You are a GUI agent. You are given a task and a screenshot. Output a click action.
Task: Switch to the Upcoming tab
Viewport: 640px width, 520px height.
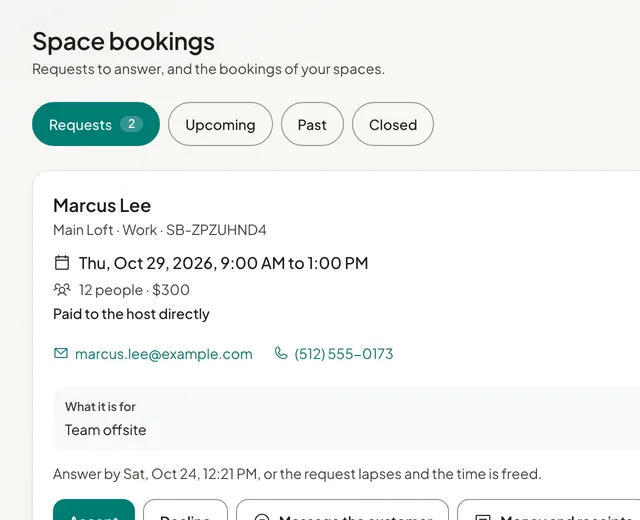[220, 124]
